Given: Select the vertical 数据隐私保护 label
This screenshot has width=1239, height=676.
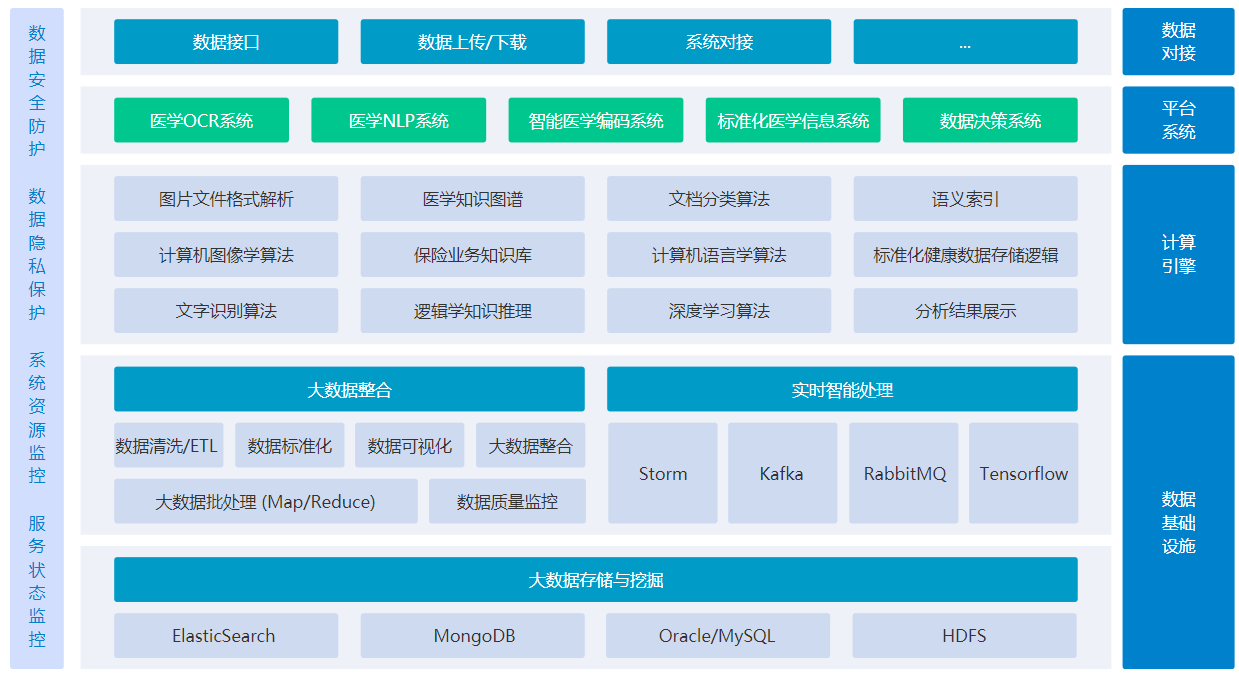Looking at the screenshot, I should point(37,254).
